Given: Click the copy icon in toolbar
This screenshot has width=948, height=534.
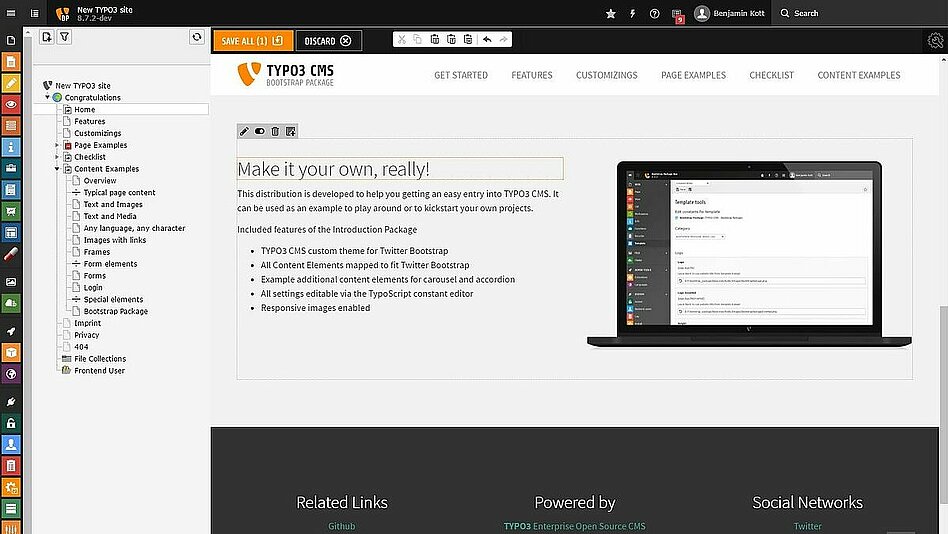Looking at the screenshot, I should (418, 39).
